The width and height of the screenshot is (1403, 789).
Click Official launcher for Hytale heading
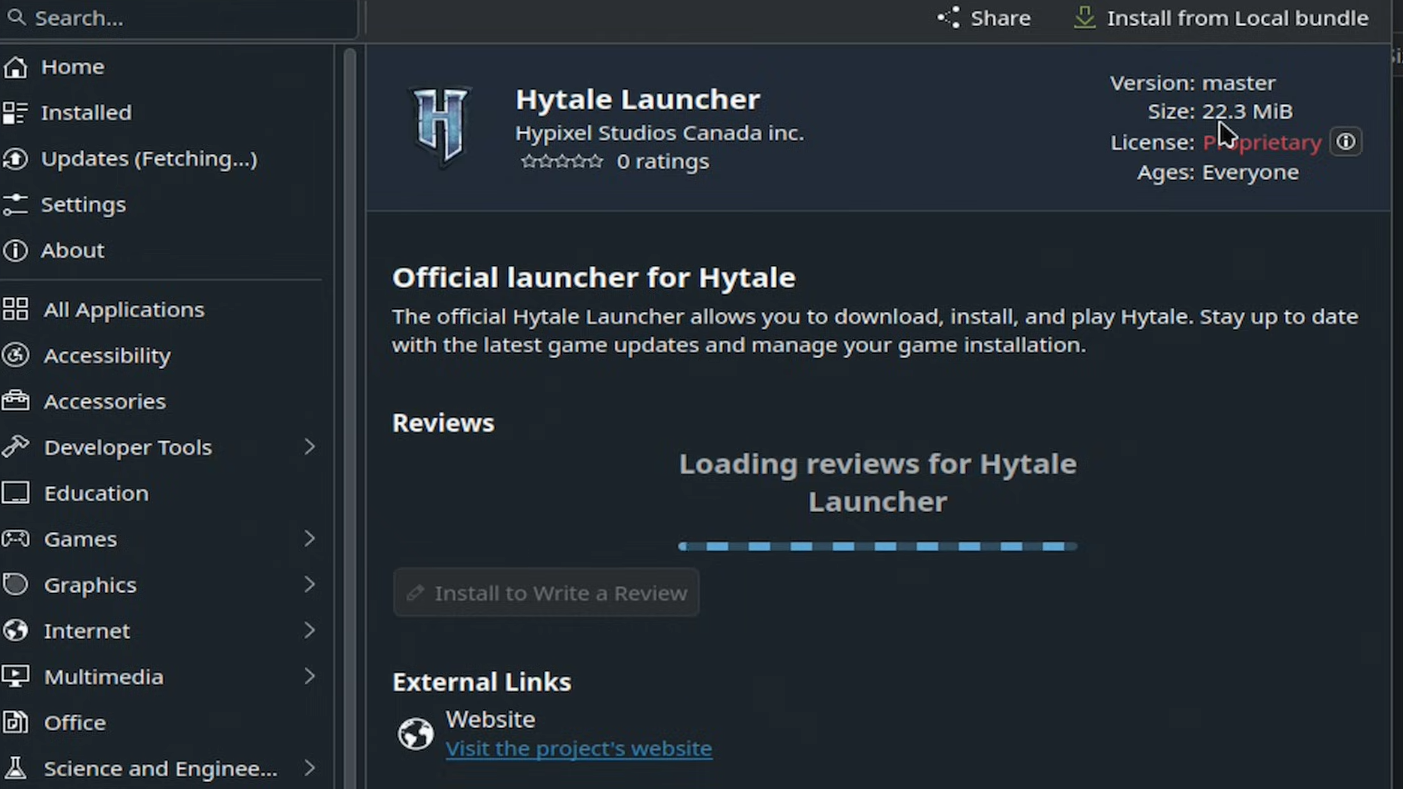[x=594, y=278]
